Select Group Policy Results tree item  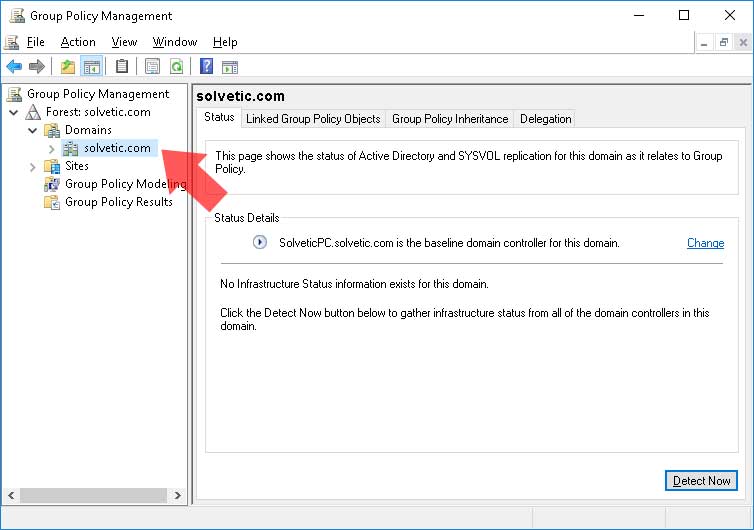pyautogui.click(x=119, y=202)
